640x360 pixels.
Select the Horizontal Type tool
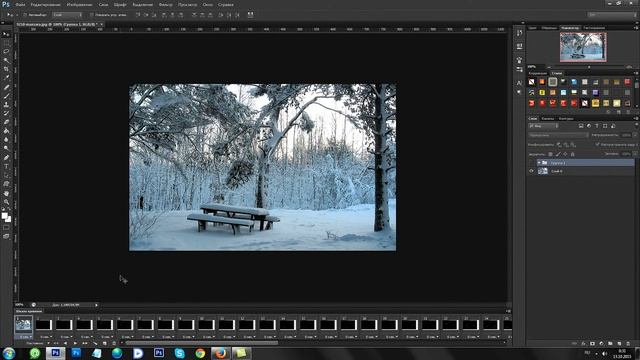(6, 167)
